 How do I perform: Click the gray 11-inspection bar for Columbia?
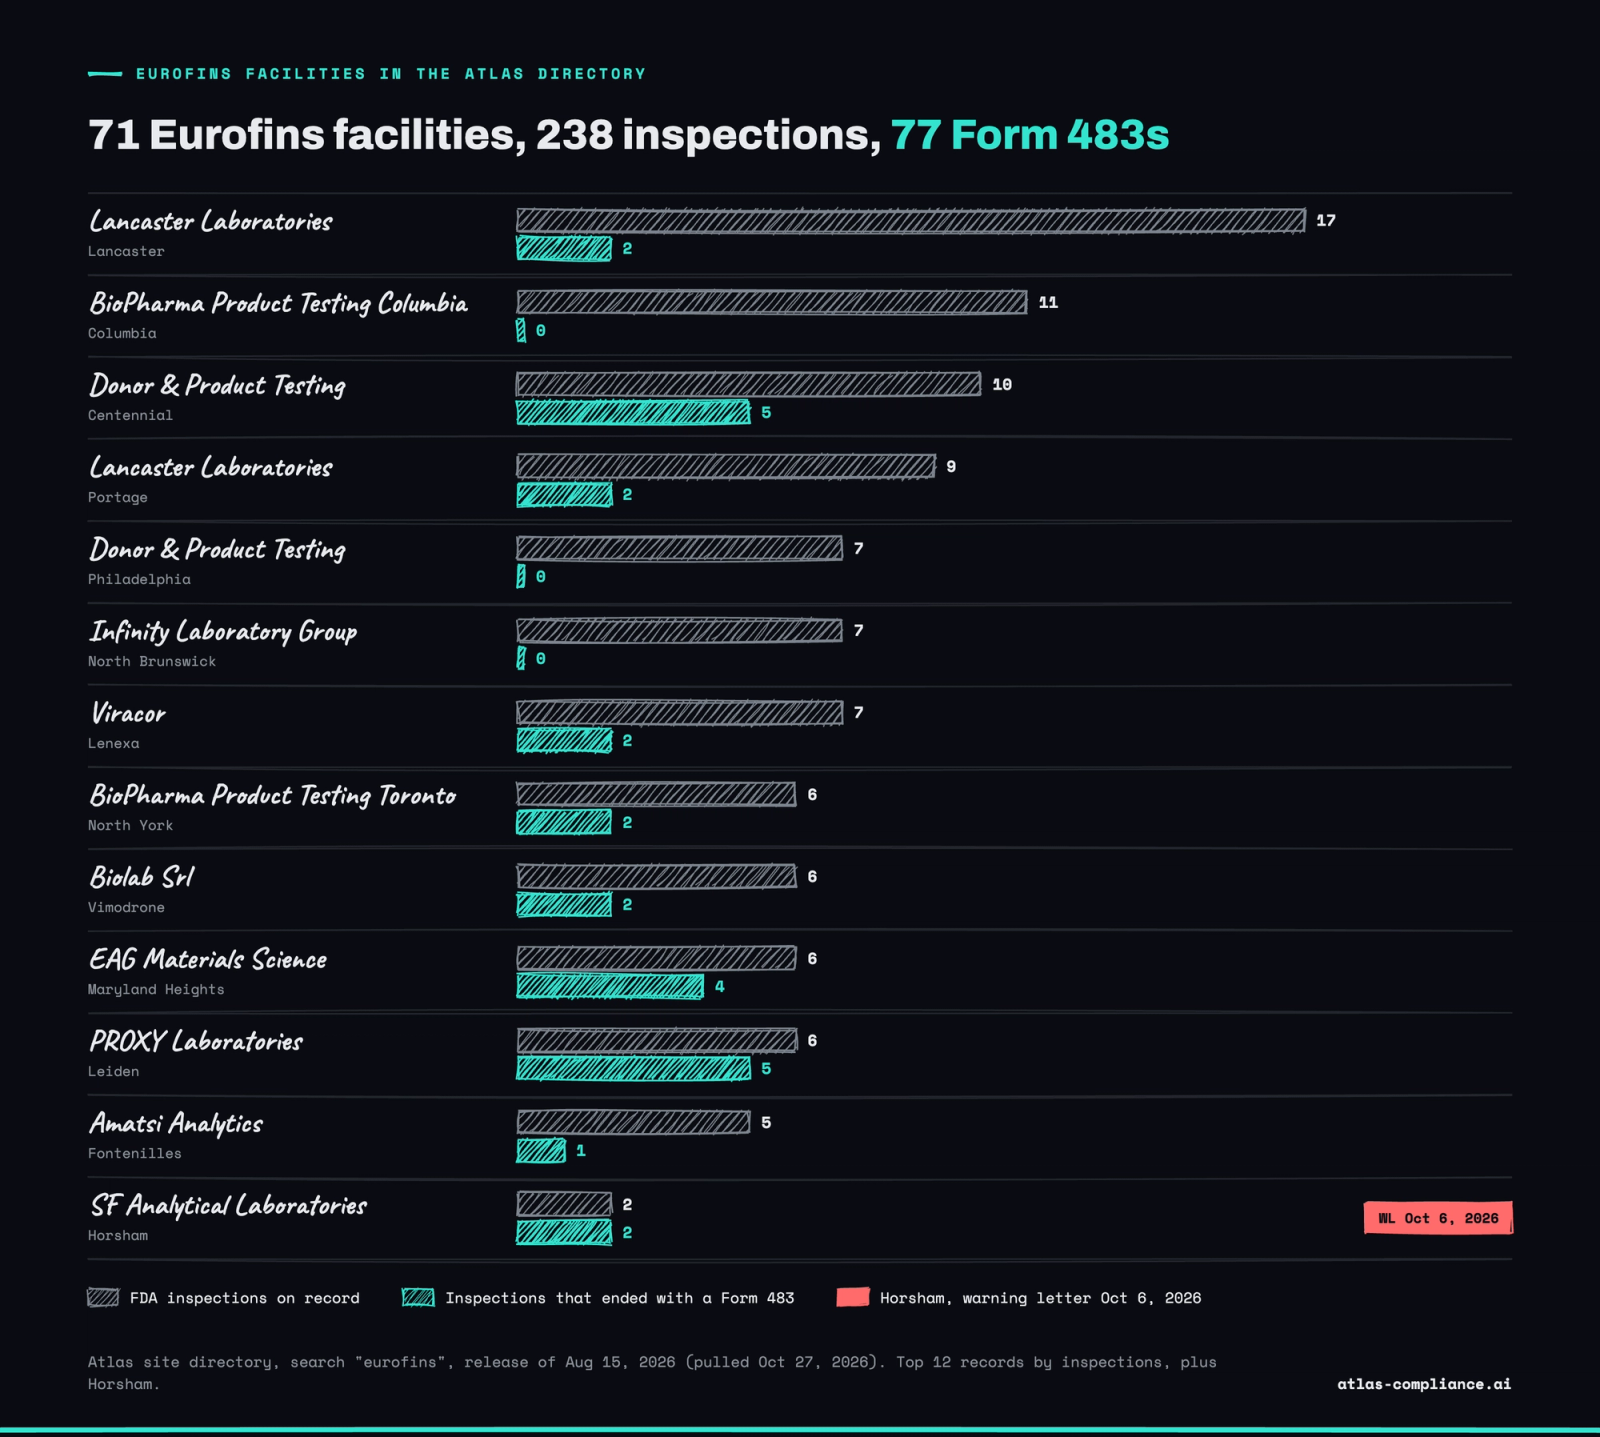[x=772, y=302]
